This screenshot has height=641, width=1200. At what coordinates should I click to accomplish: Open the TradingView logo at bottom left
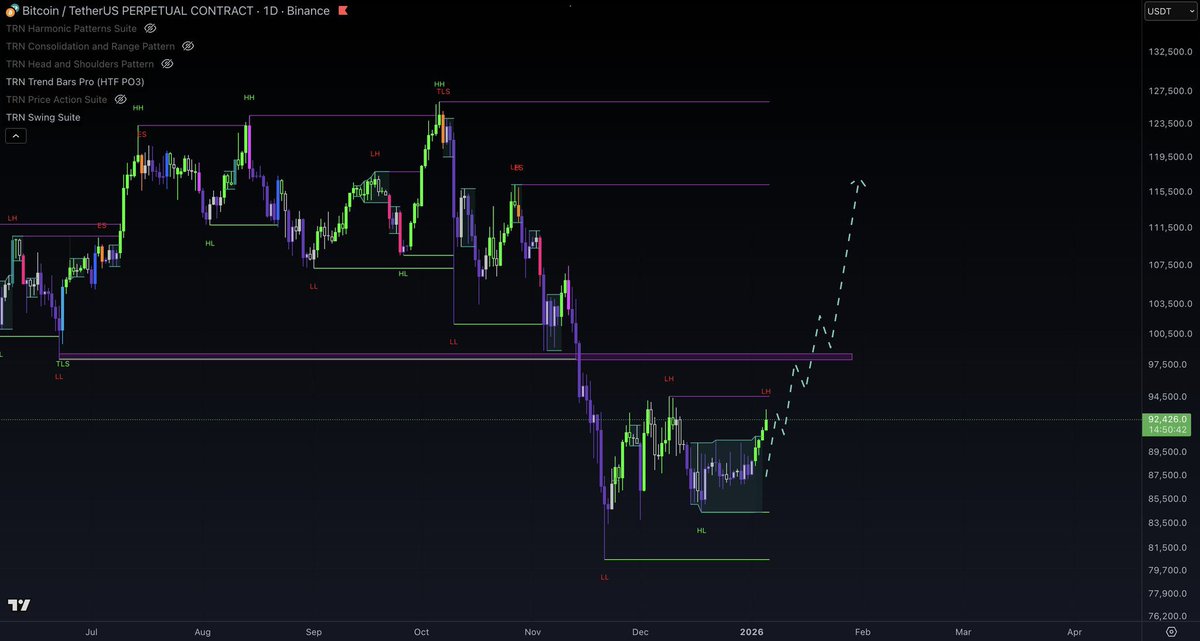[x=18, y=606]
